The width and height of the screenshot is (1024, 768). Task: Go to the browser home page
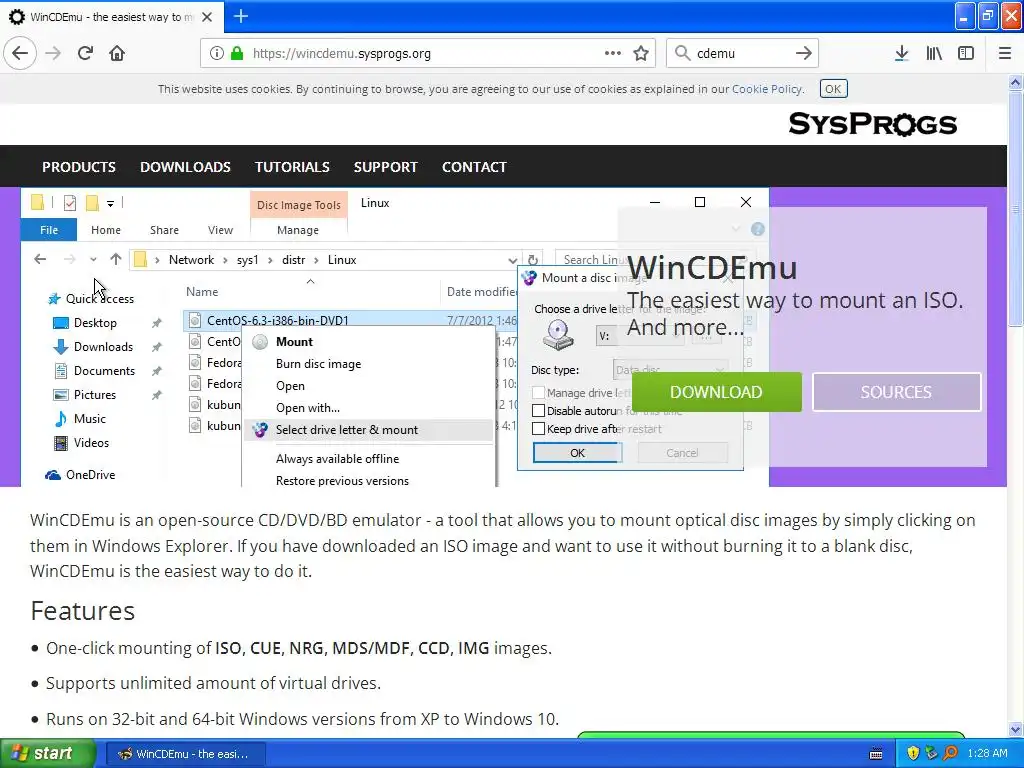(x=117, y=53)
